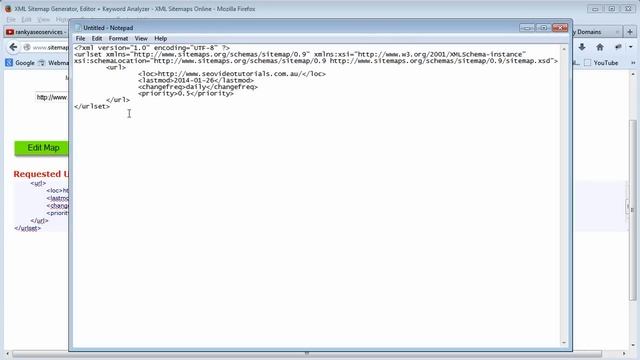The height and width of the screenshot is (360, 640).
Task: Click the Notepad title bar icon
Action: point(78,28)
